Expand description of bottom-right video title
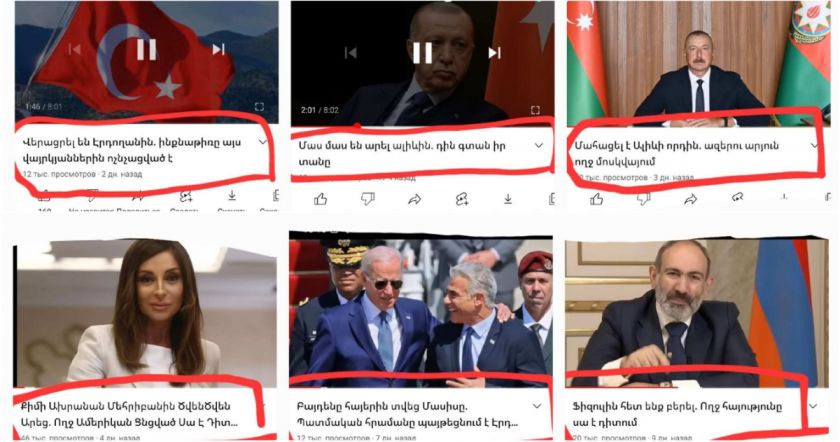This screenshot has width=840, height=442. point(813,406)
